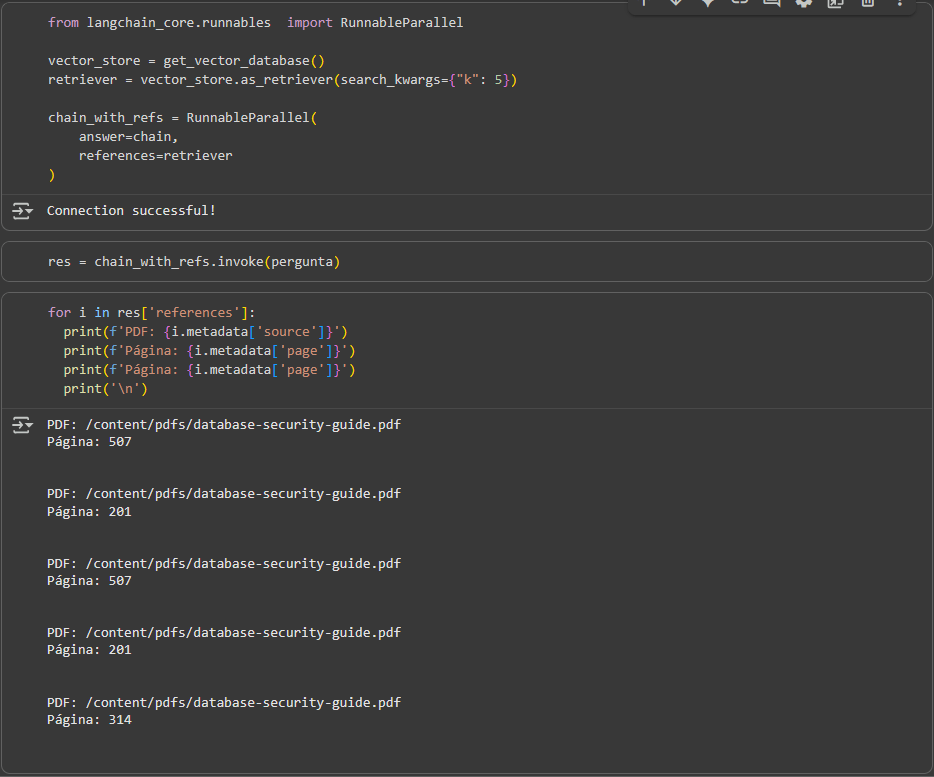Click into the chain_with_refs.invoke(pergunta) cell
The width and height of the screenshot is (934, 777).
[x=194, y=262]
